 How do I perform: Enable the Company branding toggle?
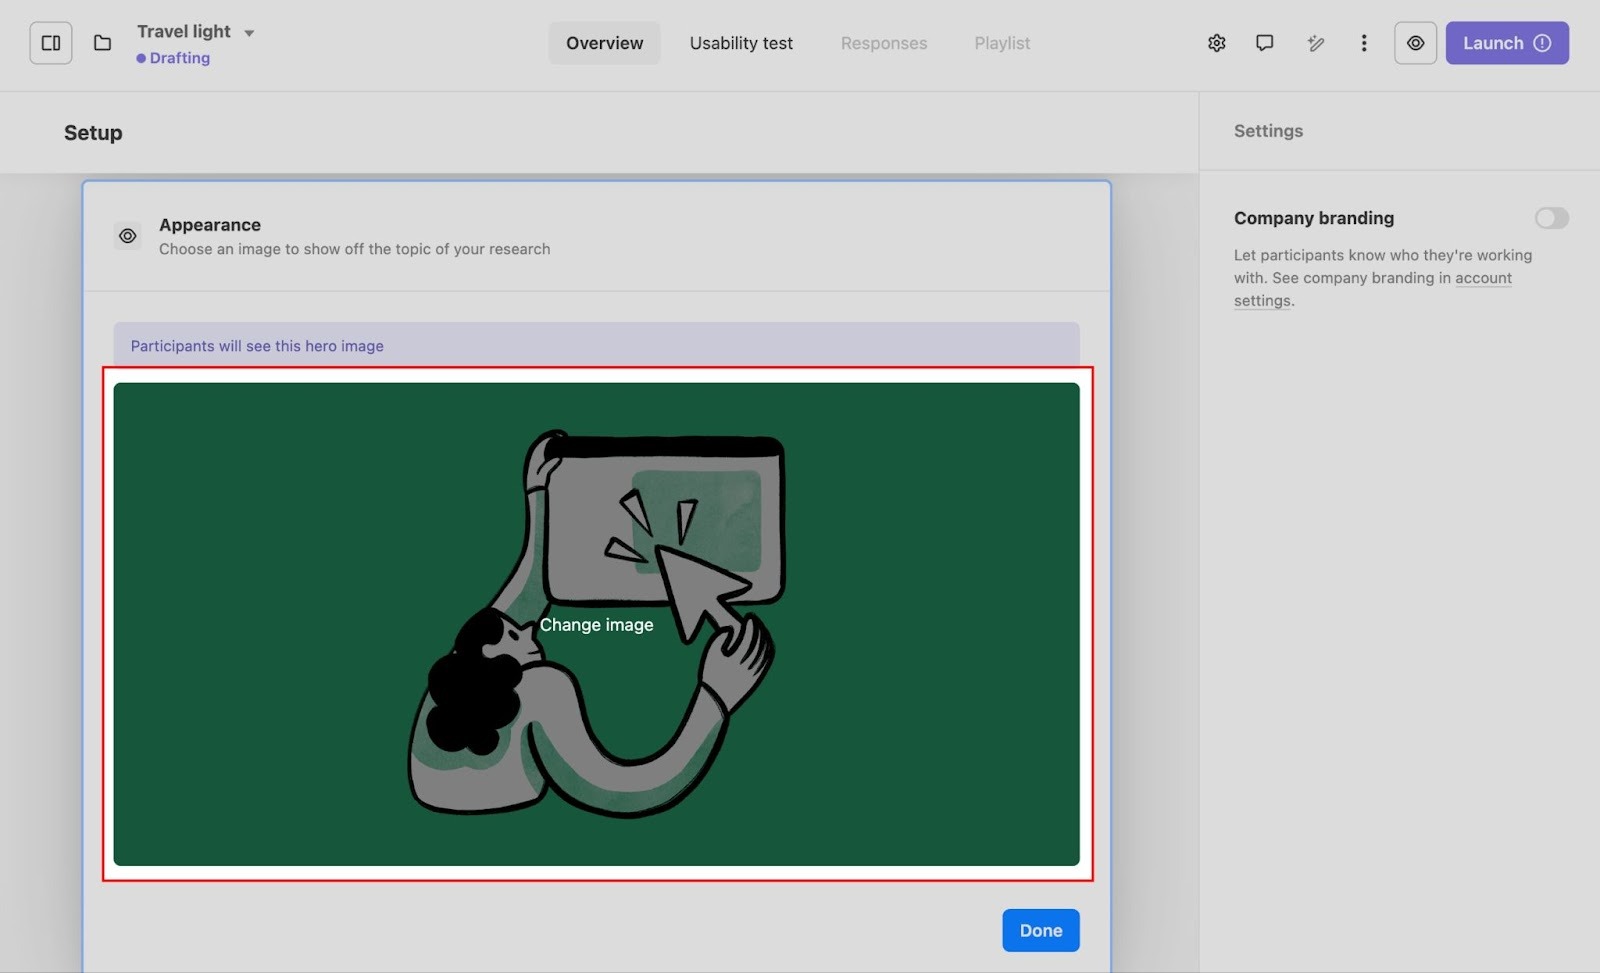(1551, 218)
